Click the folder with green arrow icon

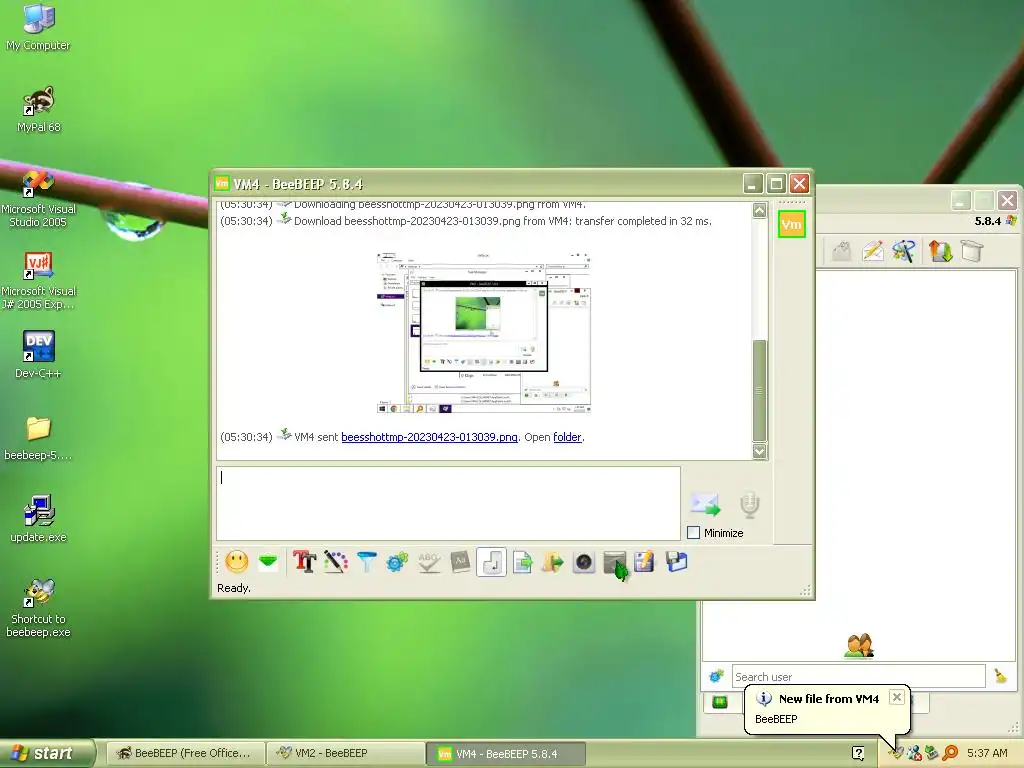pyautogui.click(x=552, y=562)
